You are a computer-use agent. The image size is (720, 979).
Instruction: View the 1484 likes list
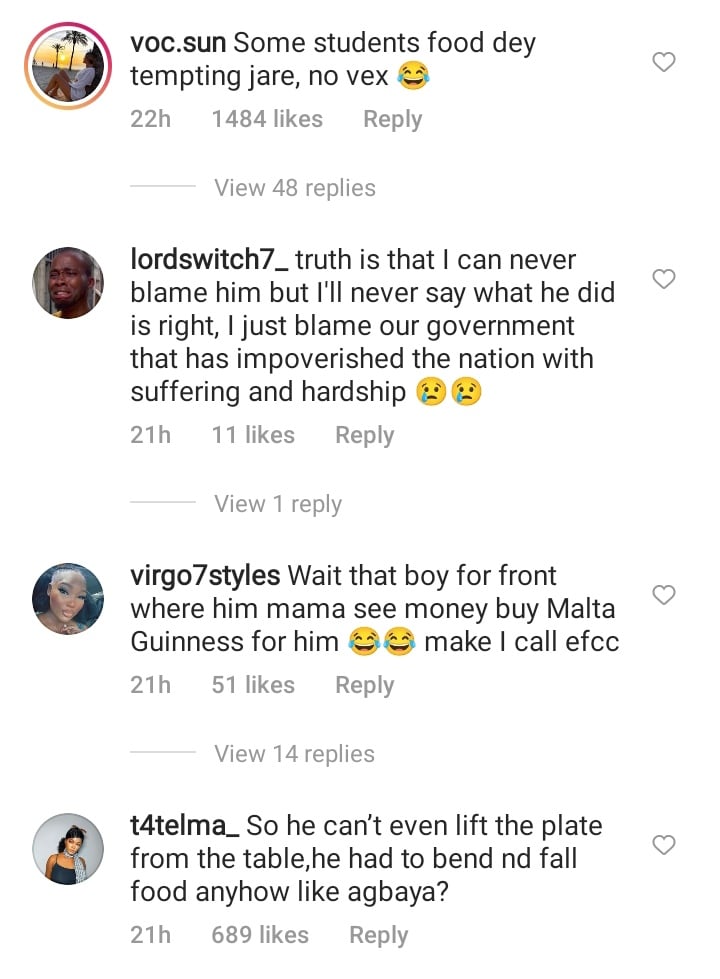(x=267, y=119)
